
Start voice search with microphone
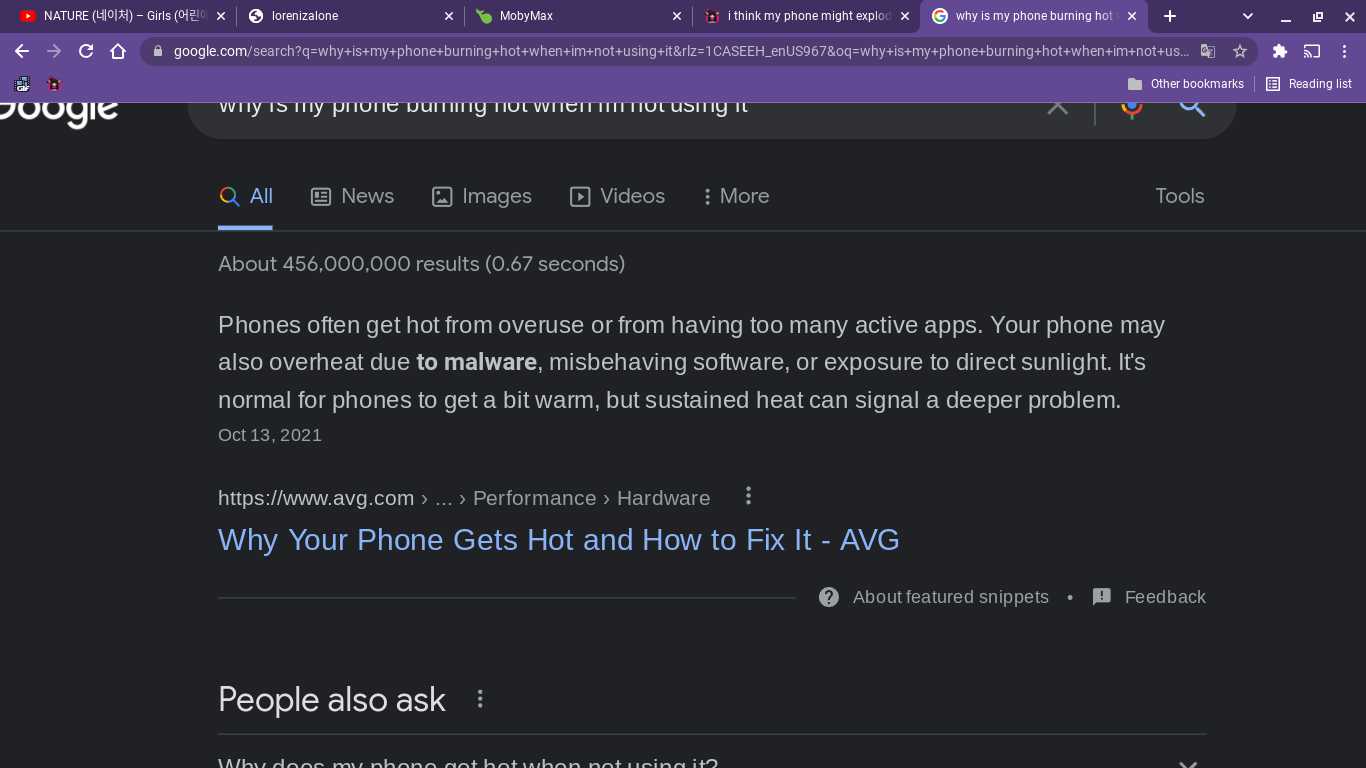[1131, 106]
